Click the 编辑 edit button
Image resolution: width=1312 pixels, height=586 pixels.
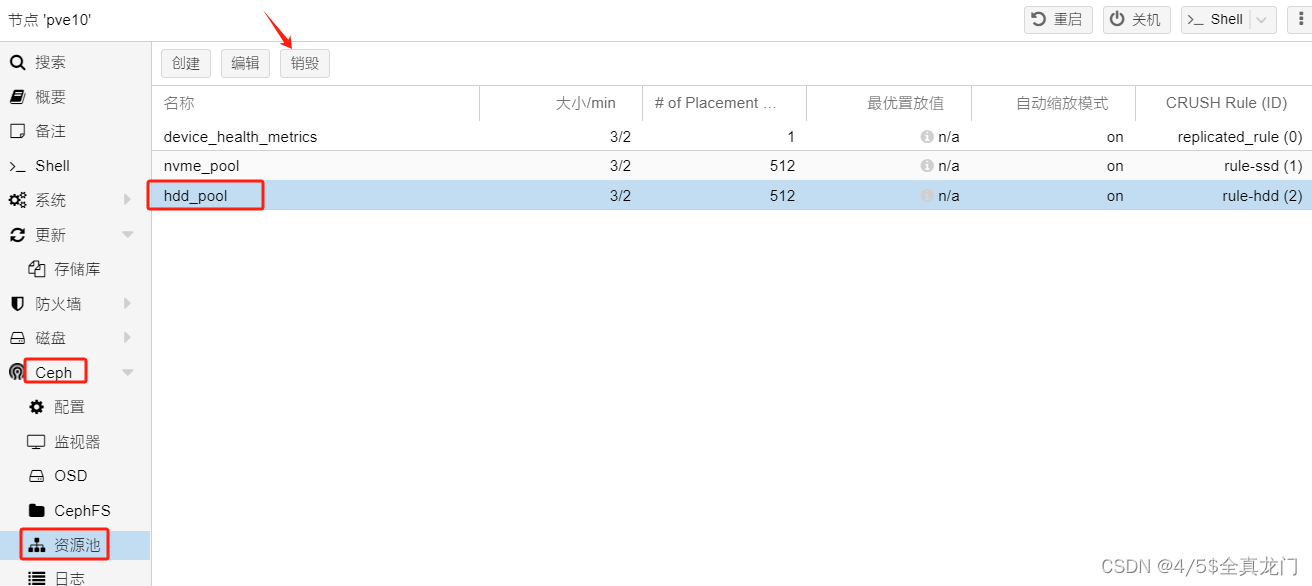coord(245,63)
